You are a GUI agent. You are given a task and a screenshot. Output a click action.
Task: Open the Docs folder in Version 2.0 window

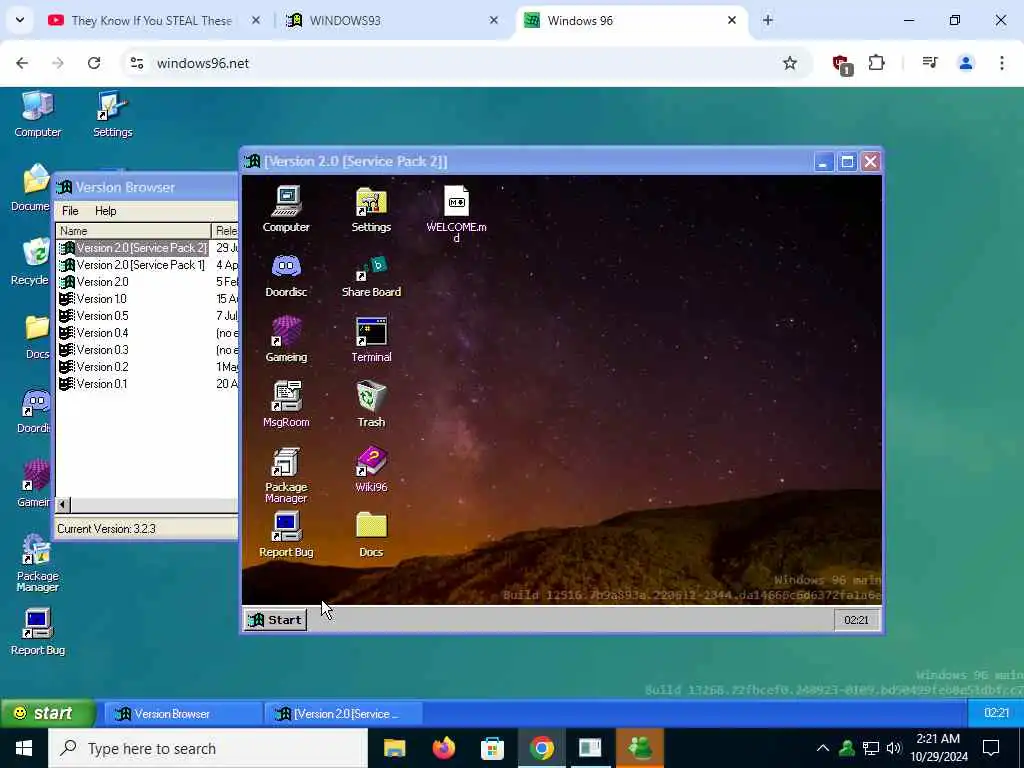pos(371,535)
